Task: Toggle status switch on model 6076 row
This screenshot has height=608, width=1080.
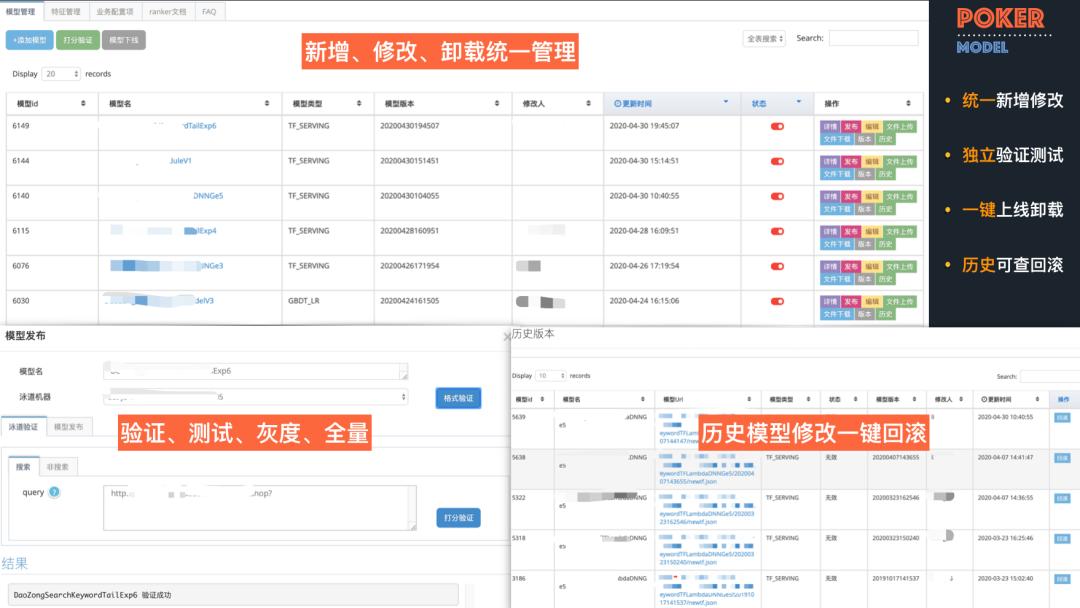Action: (777, 266)
